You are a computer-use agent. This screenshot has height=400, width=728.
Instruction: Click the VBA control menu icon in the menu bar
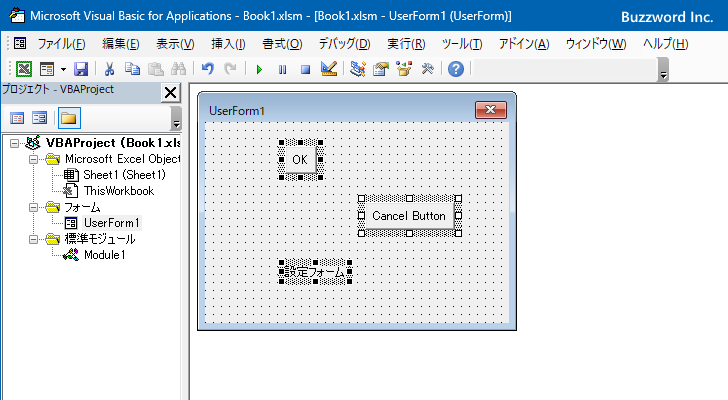20,44
